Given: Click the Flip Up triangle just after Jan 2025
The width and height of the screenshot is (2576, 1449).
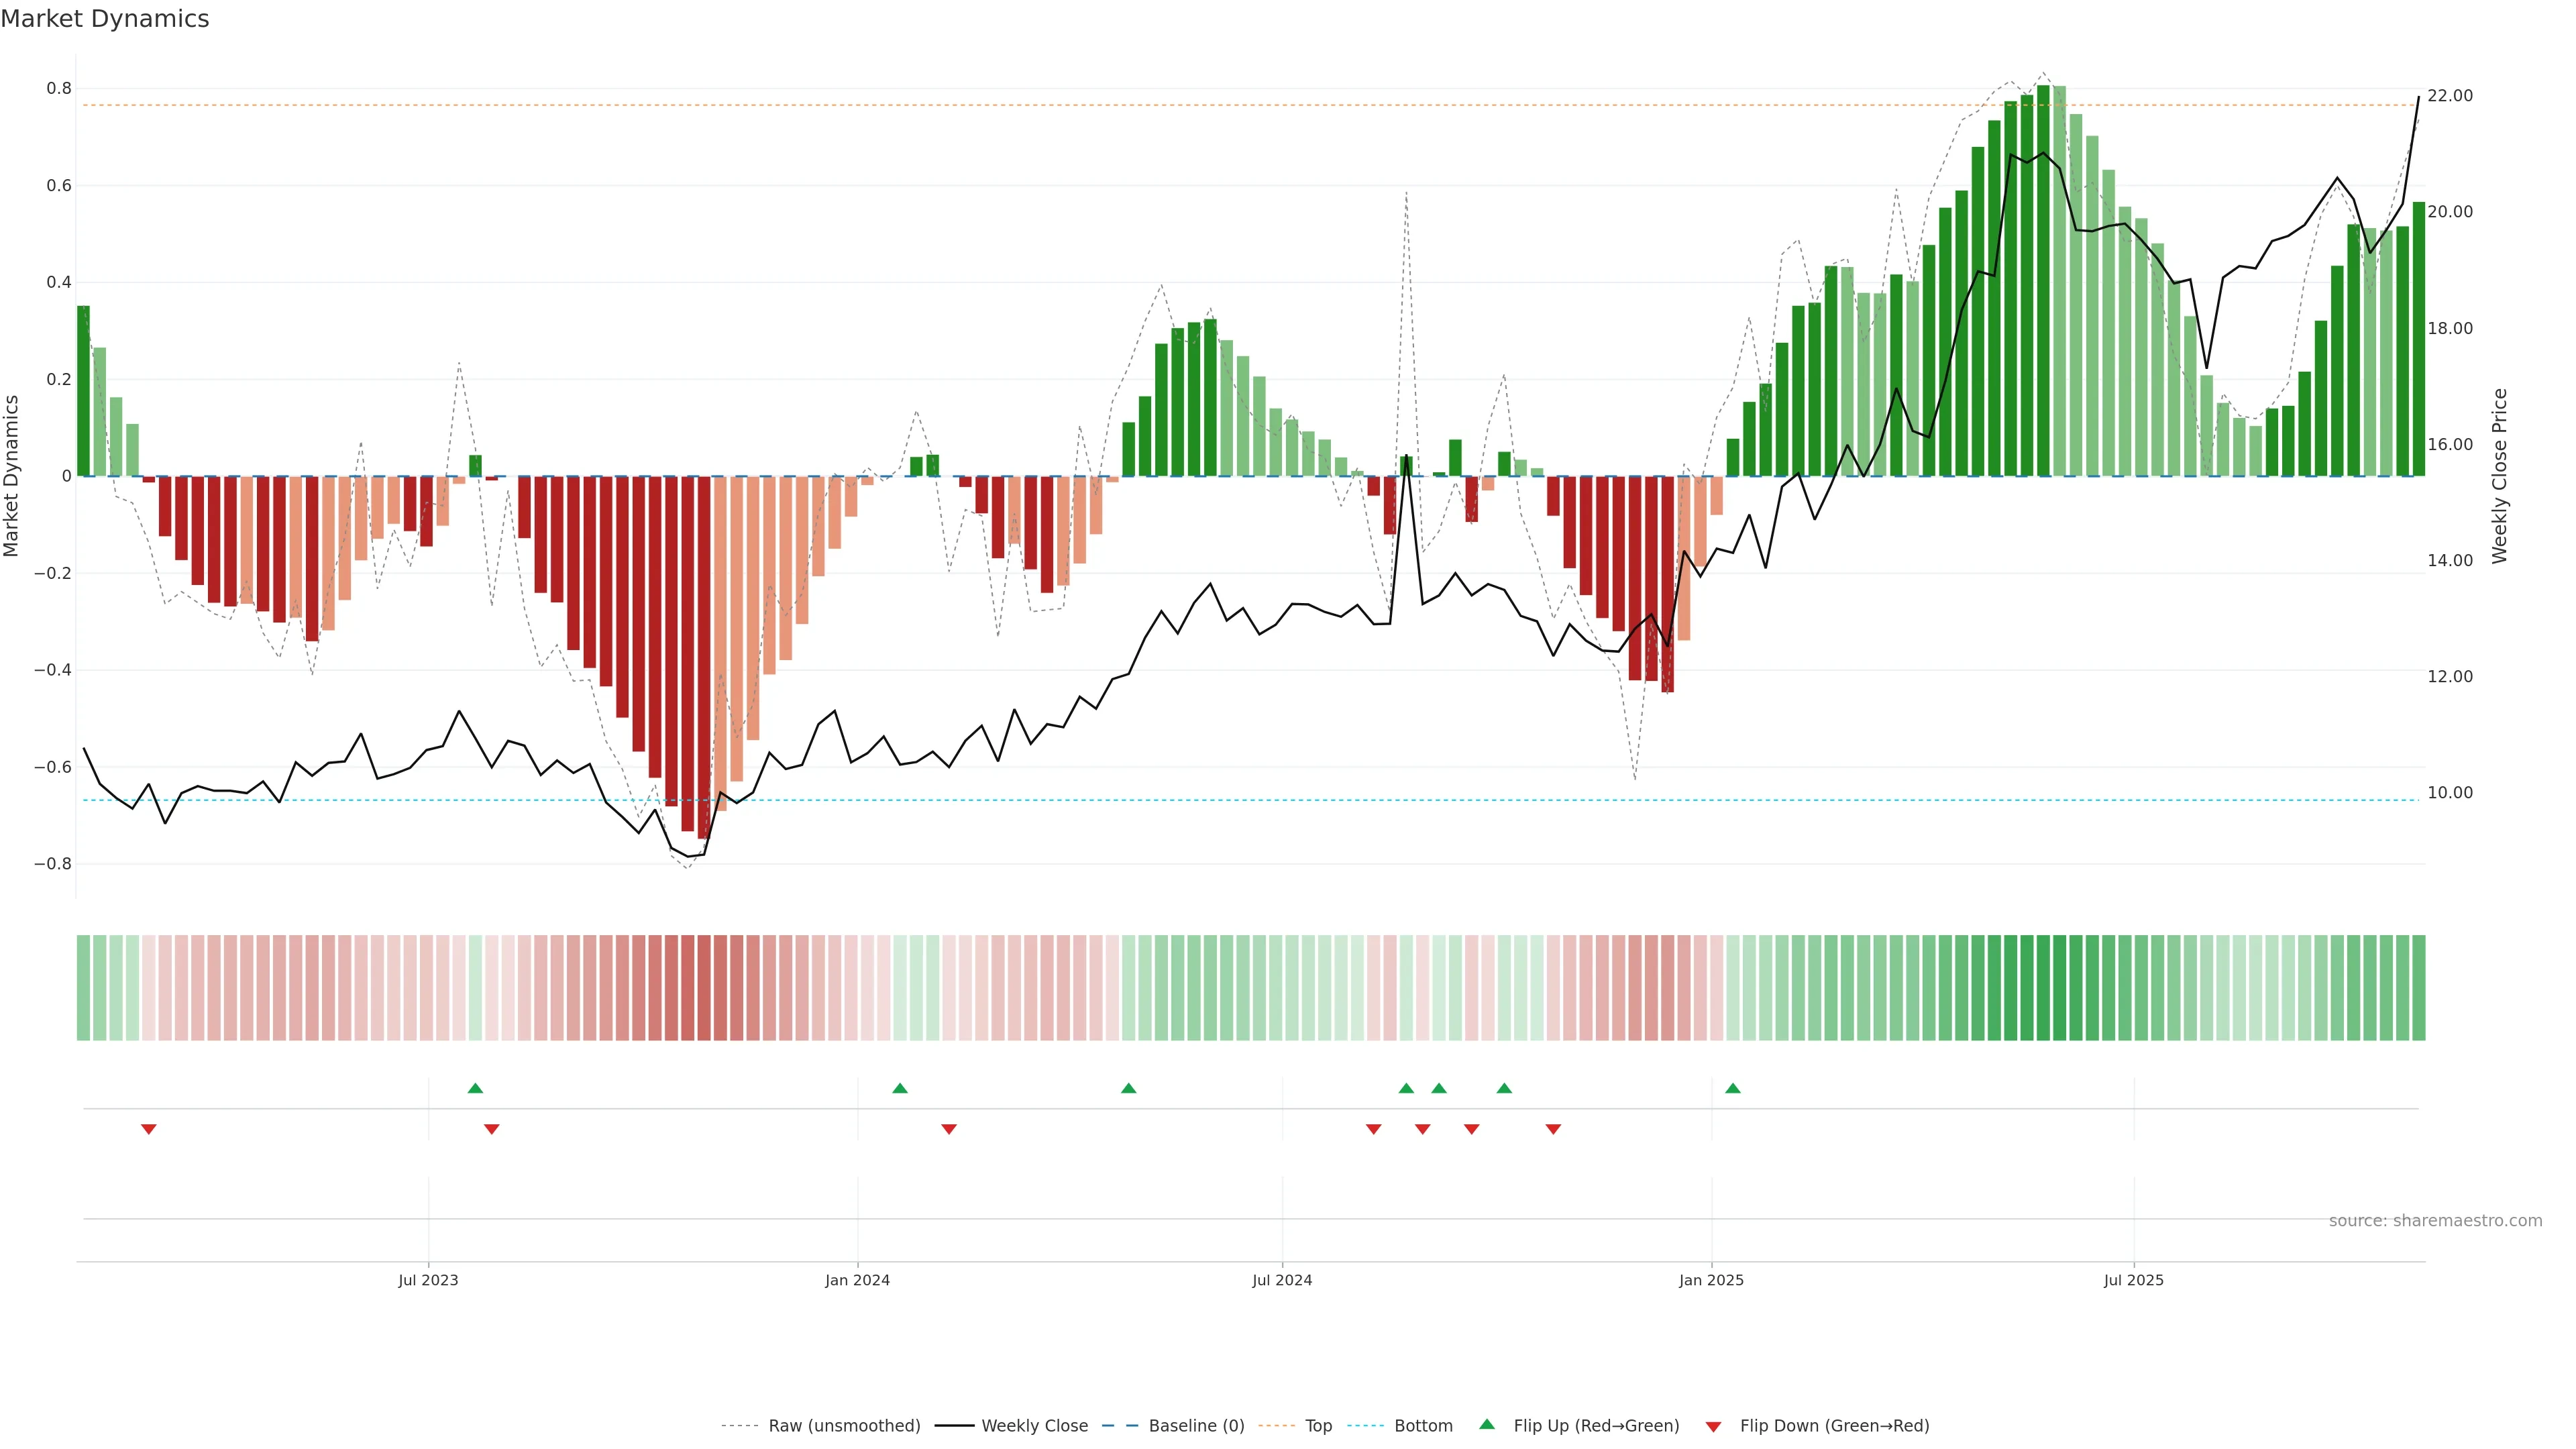Looking at the screenshot, I should [1733, 1088].
